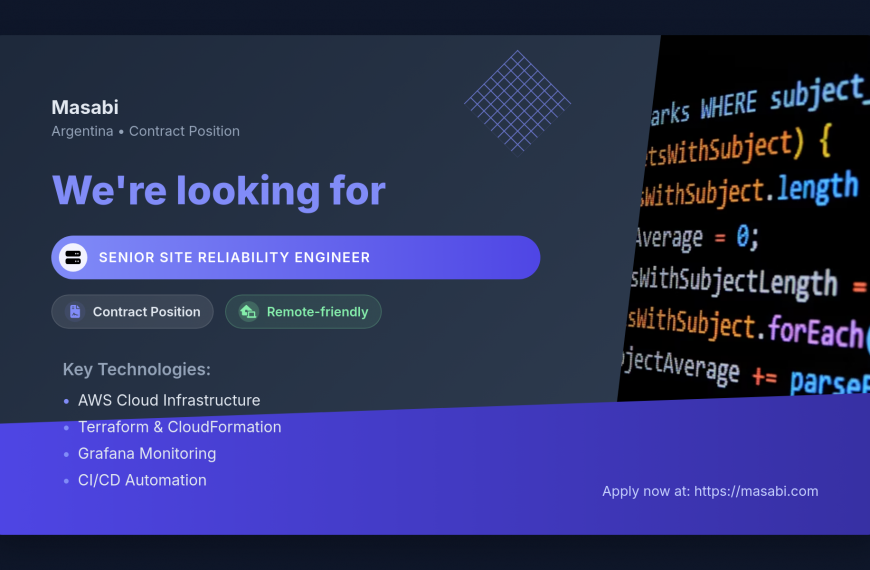The image size is (870, 570).
Task: Select the Terraform & CloudFormation list item
Action: pos(179,427)
